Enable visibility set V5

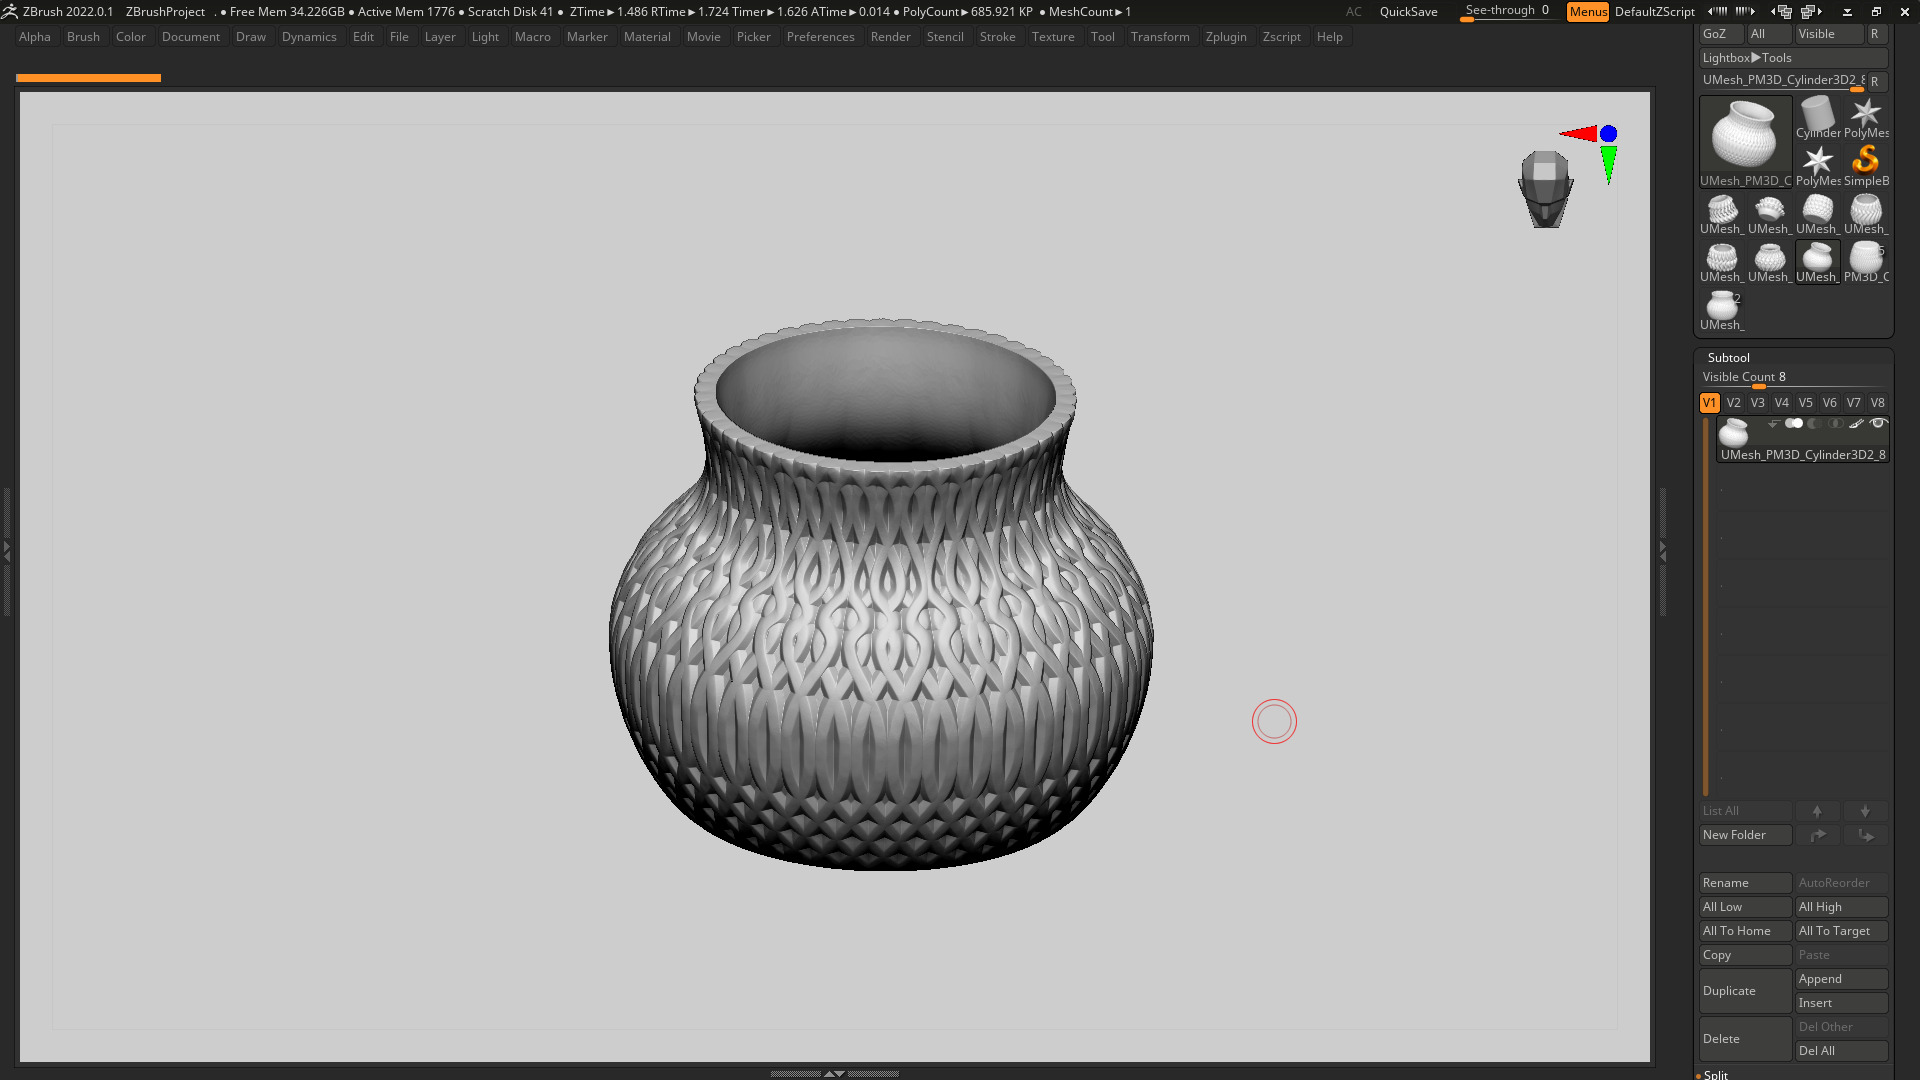coord(1805,403)
